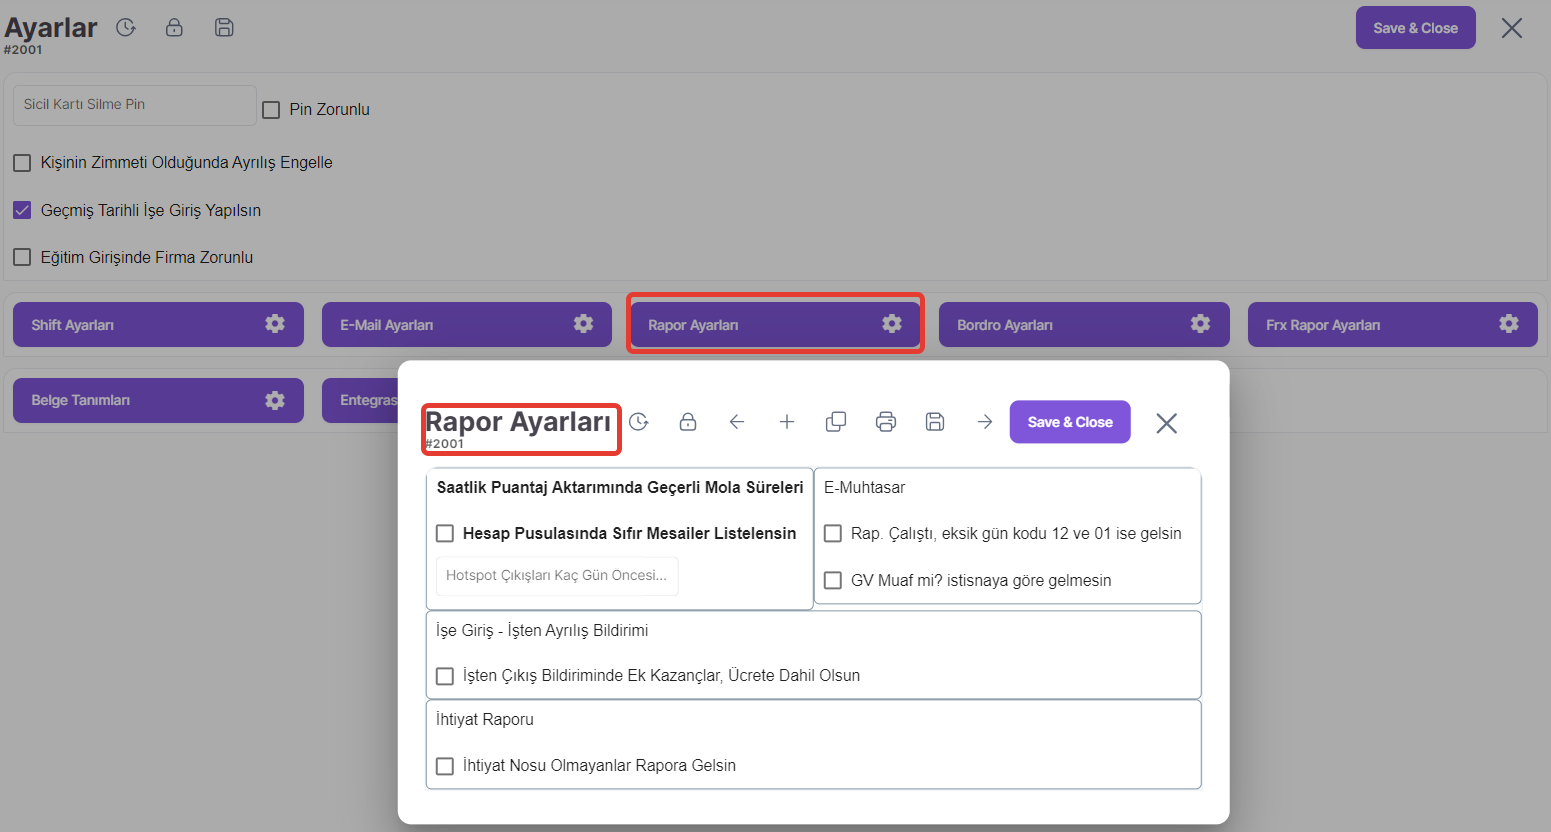Go to next record with right arrow

[x=985, y=422]
